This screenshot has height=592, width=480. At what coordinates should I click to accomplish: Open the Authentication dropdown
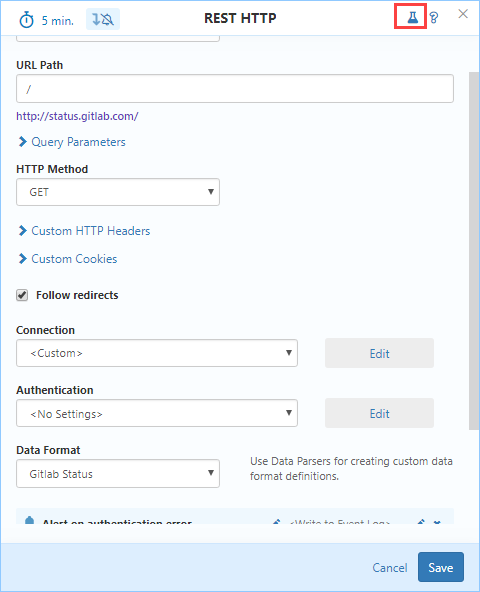coord(157,413)
